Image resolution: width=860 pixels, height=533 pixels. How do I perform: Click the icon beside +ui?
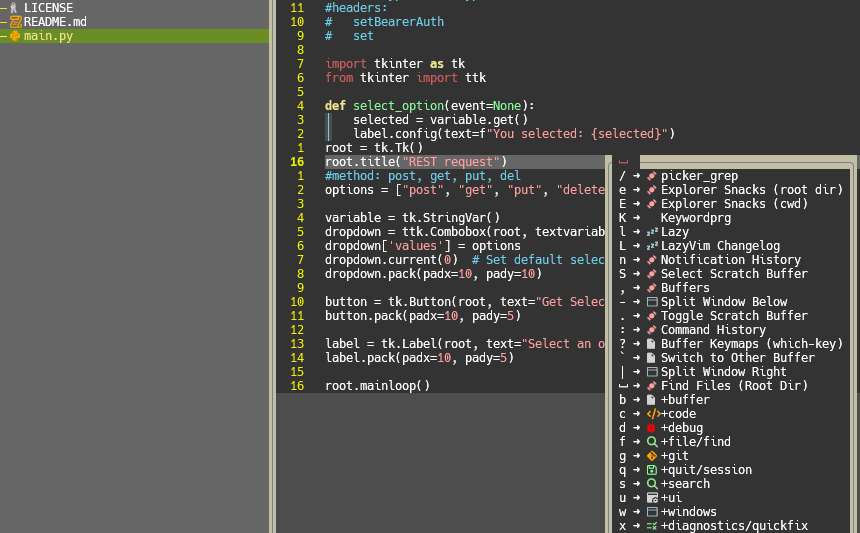coord(652,498)
